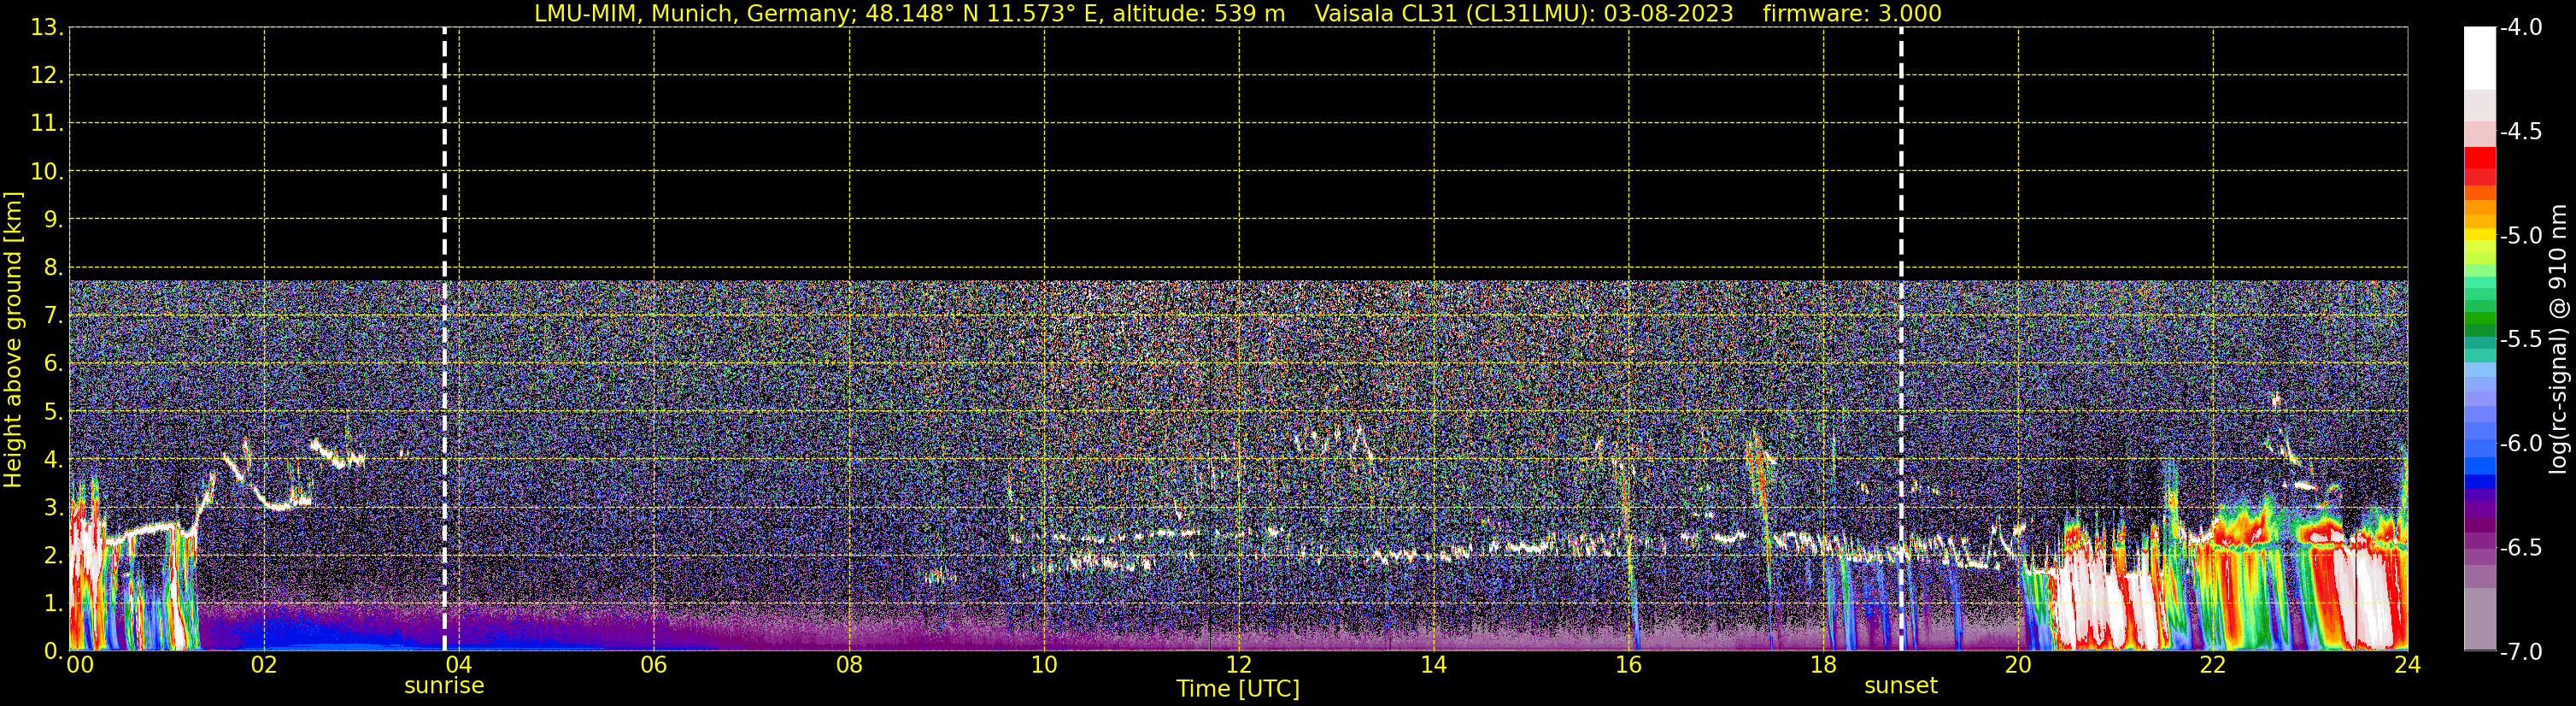
Task: Click the colorbar tick '-6.5'
Action: [x=2520, y=547]
